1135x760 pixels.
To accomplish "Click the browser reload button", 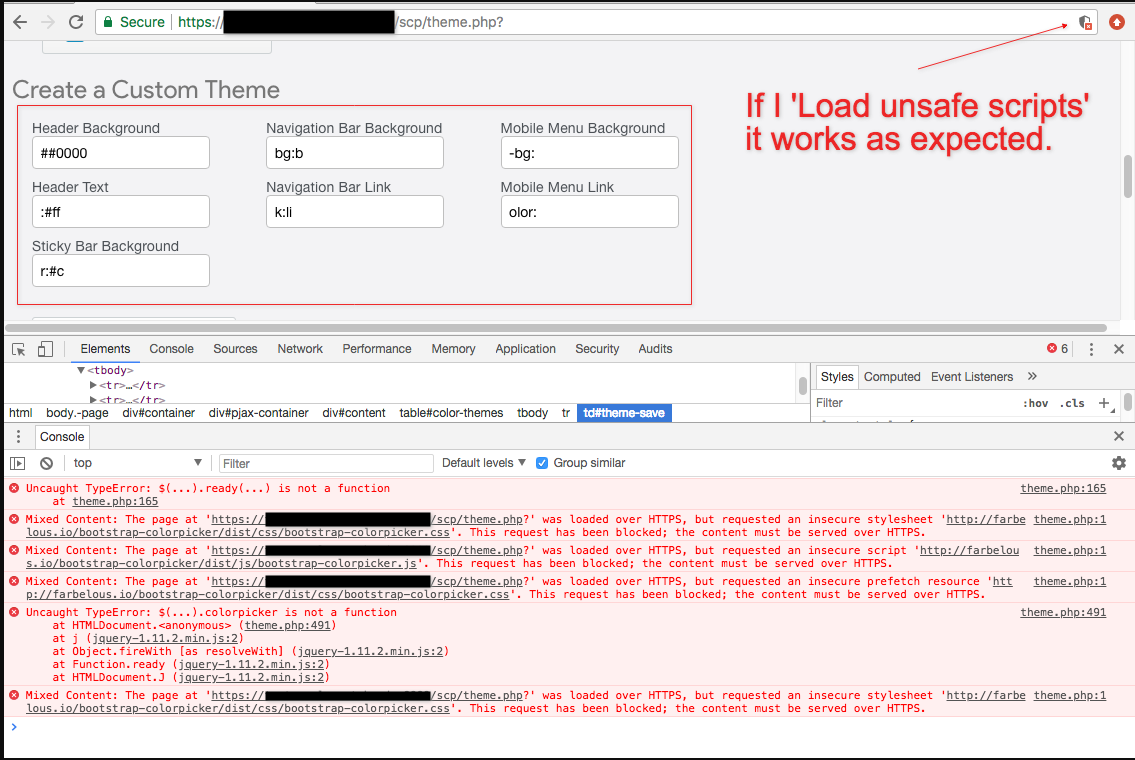I will coord(76,22).
